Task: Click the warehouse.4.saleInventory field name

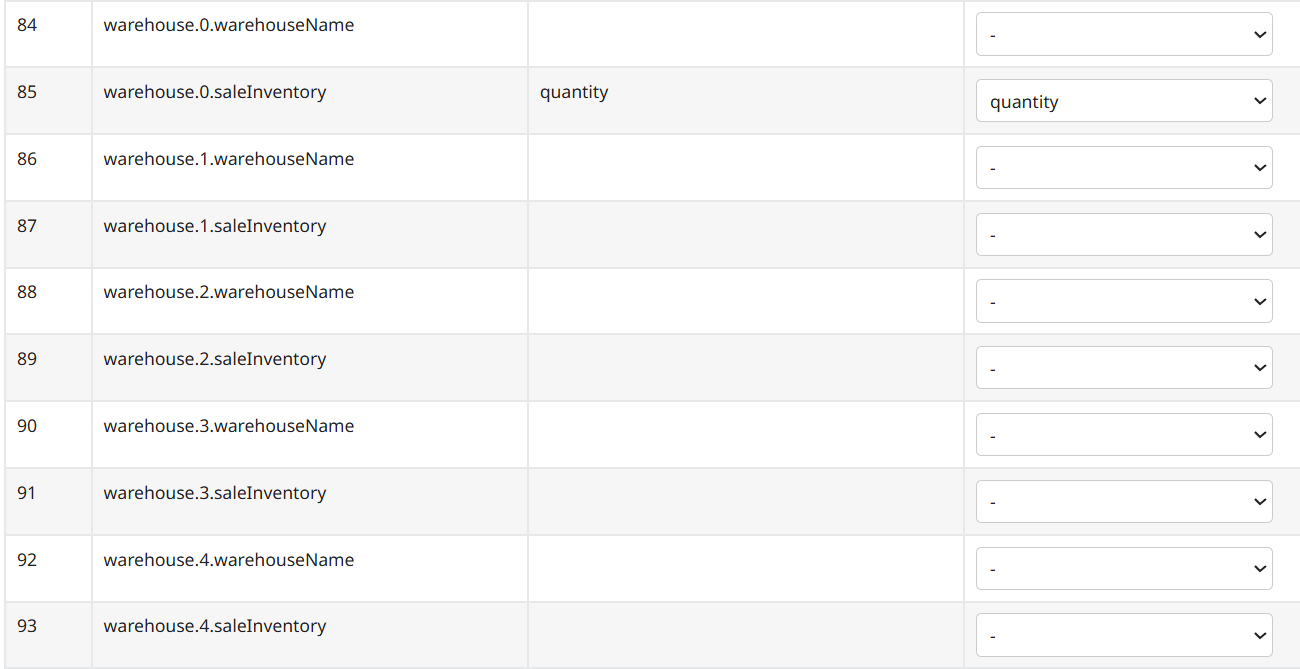Action: pos(215,626)
